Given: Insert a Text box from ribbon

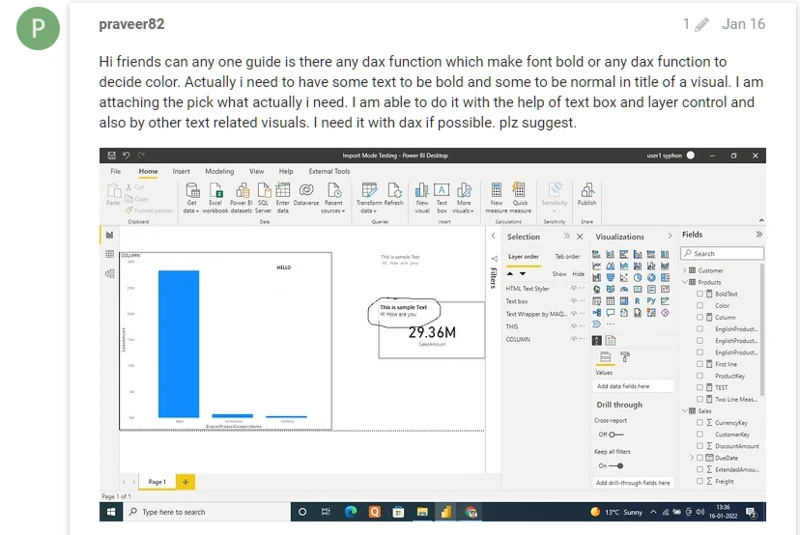Looking at the screenshot, I should coord(442,197).
